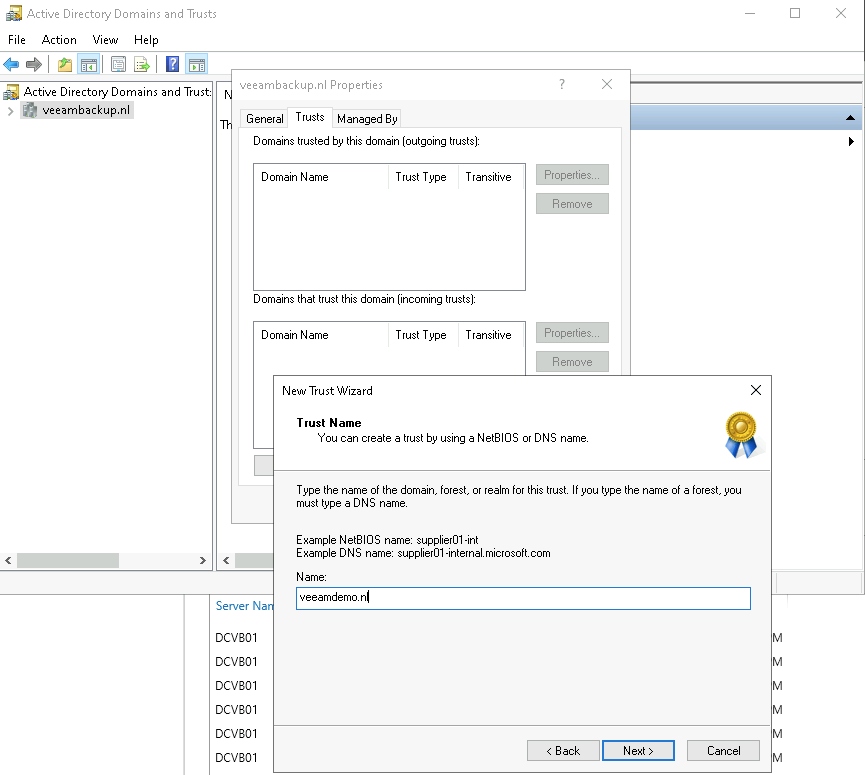
Task: Click the Back arrow toolbar icon
Action: pos(12,65)
